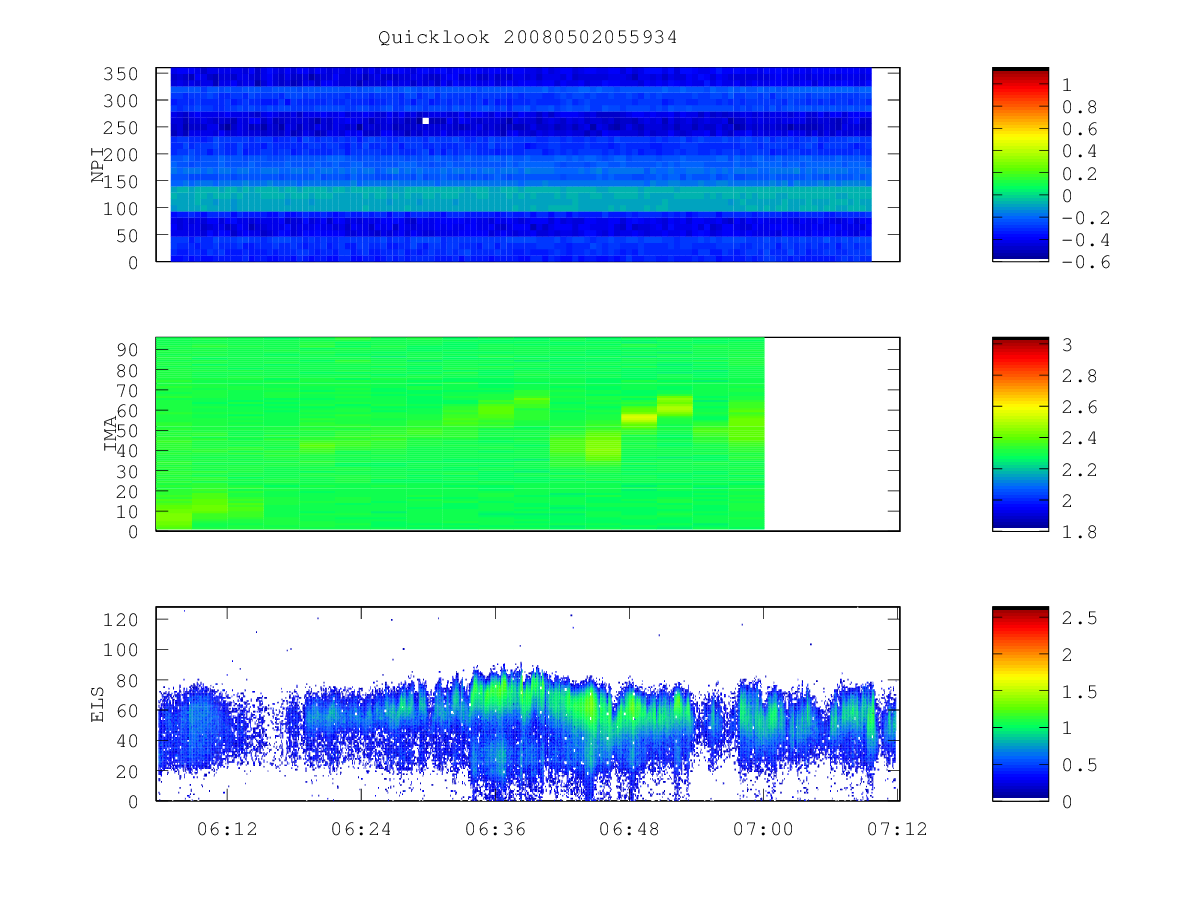1200x900 pixels.
Task: Click the title Quicklook 20080502055934
Action: (x=528, y=37)
